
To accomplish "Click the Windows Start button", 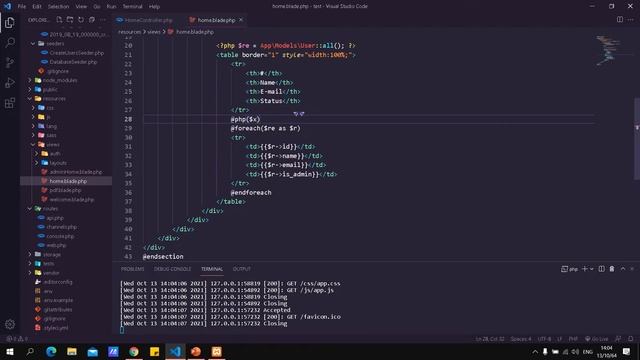I will point(10,351).
